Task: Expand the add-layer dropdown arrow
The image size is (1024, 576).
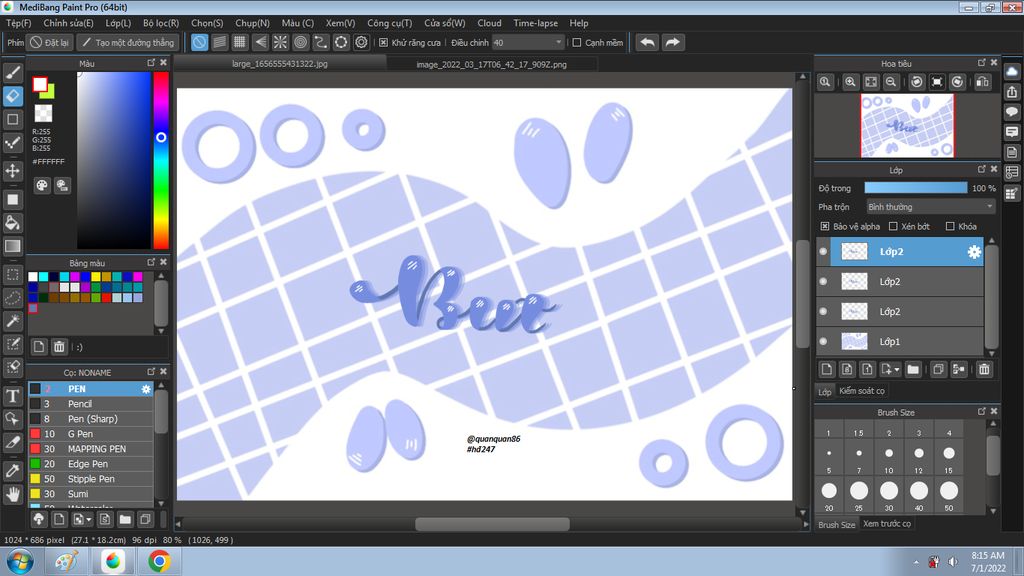Action: click(x=897, y=370)
